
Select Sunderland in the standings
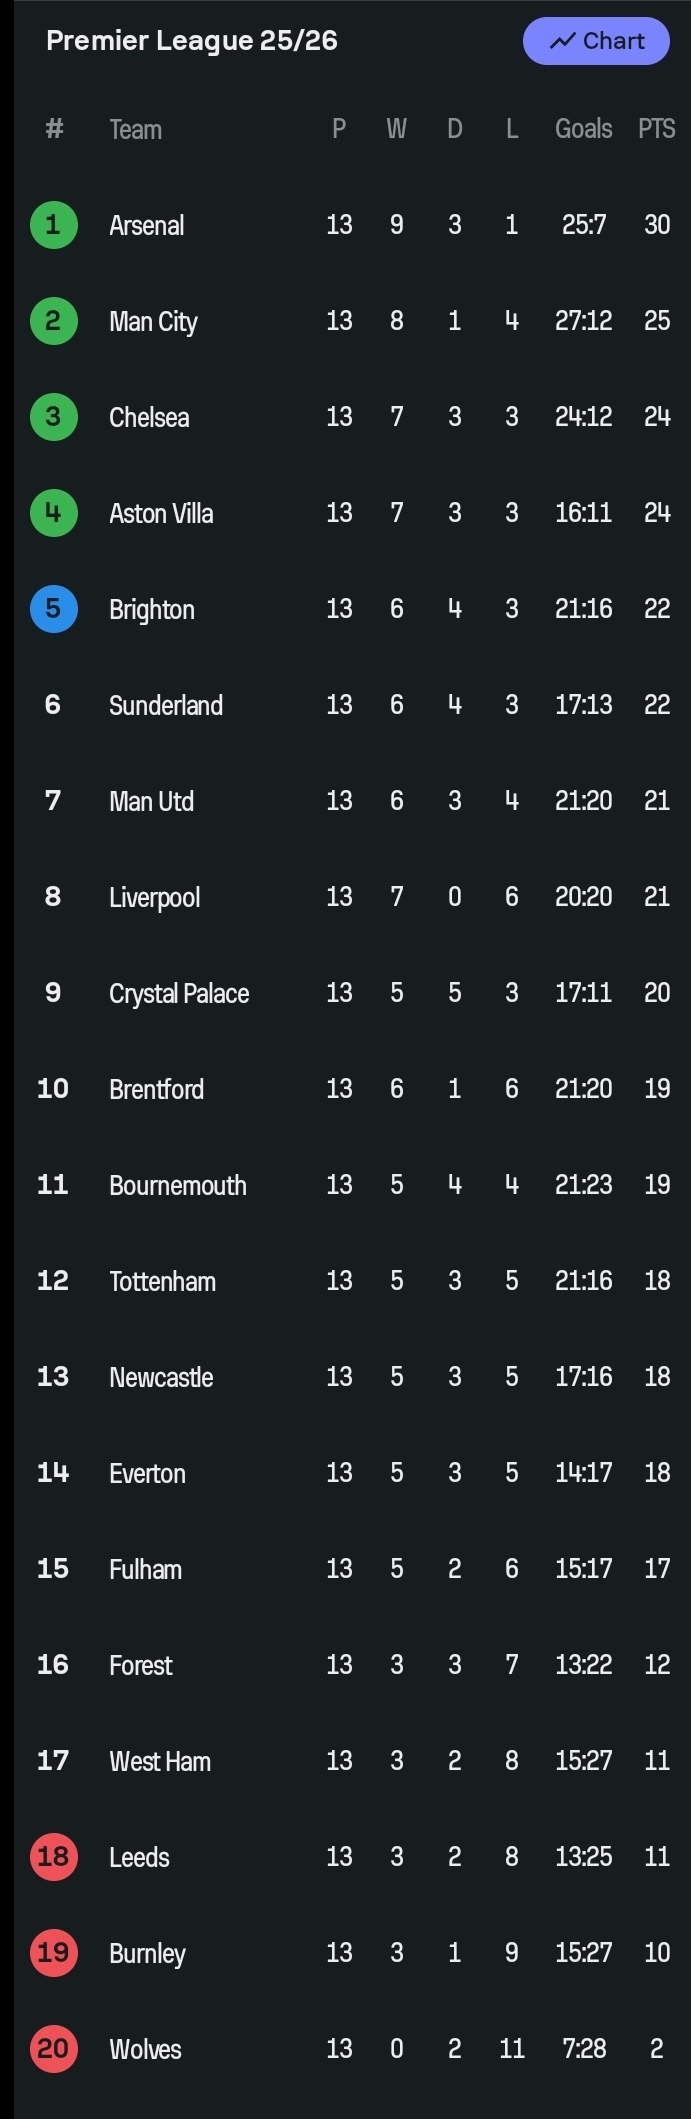pyautogui.click(x=166, y=705)
